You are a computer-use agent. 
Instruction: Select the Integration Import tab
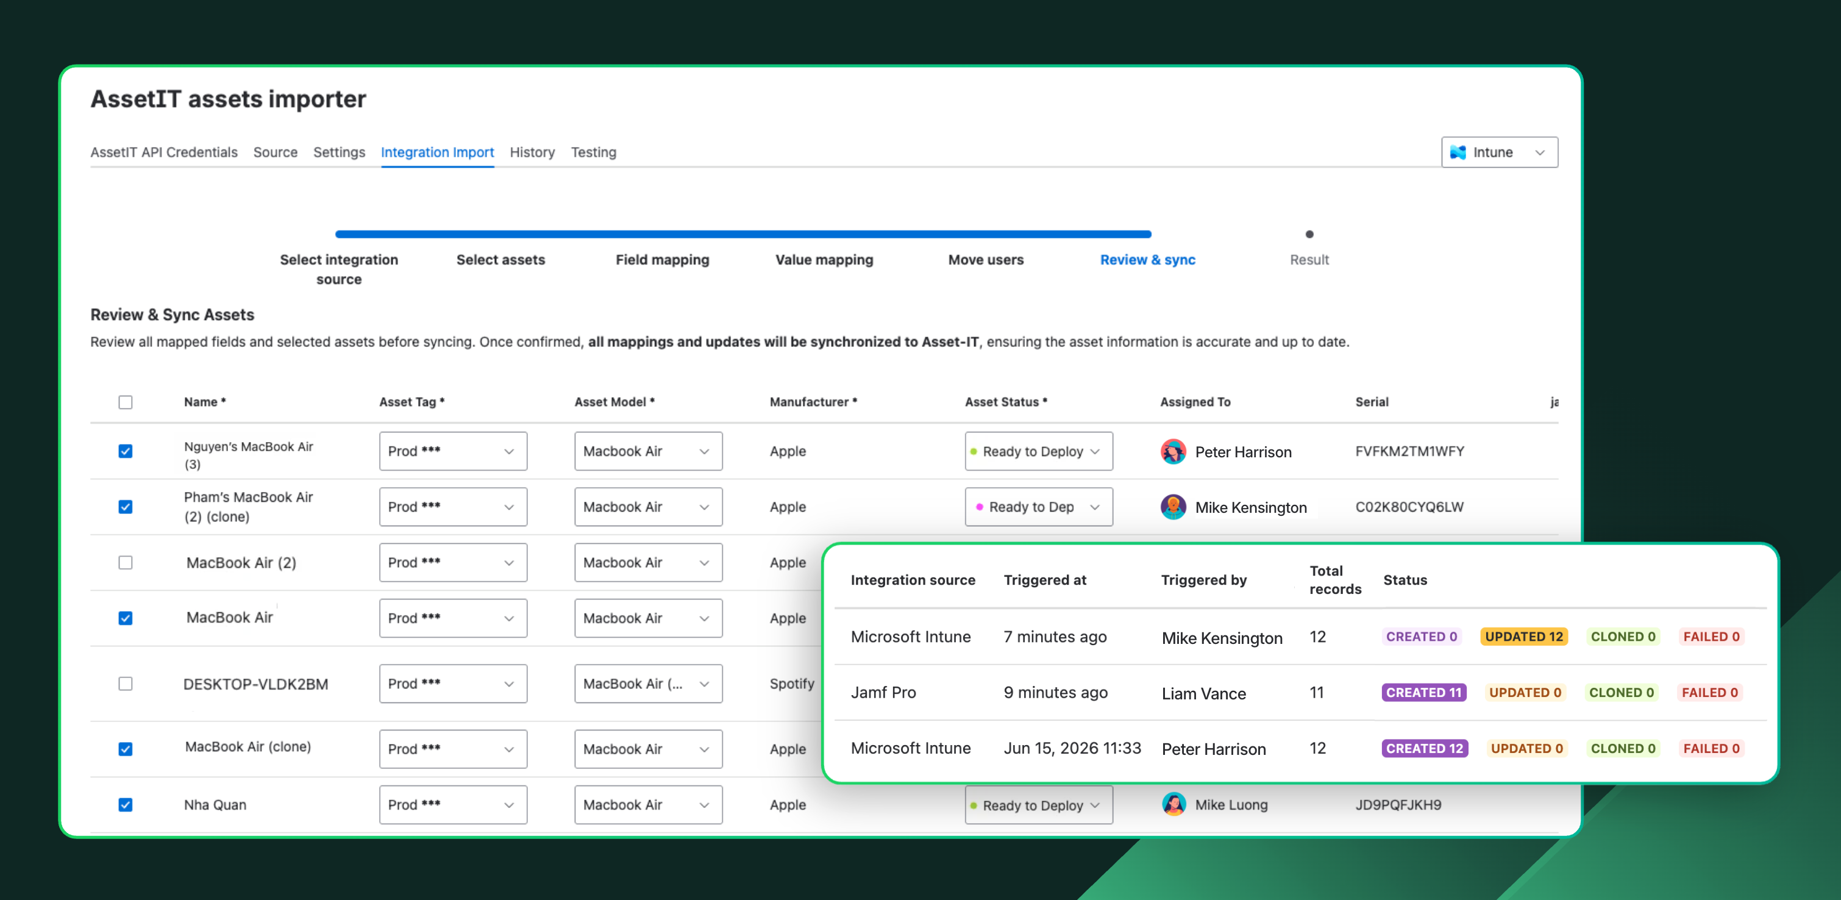click(437, 152)
